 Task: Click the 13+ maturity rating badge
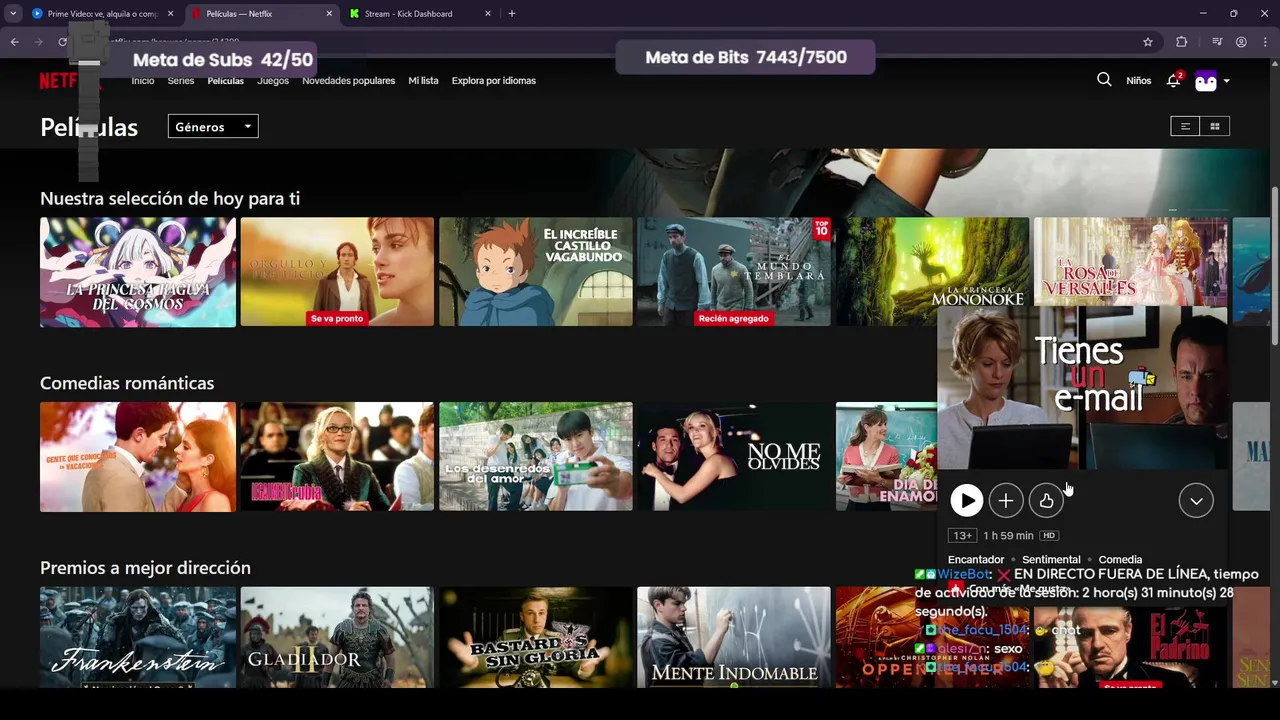pos(963,536)
